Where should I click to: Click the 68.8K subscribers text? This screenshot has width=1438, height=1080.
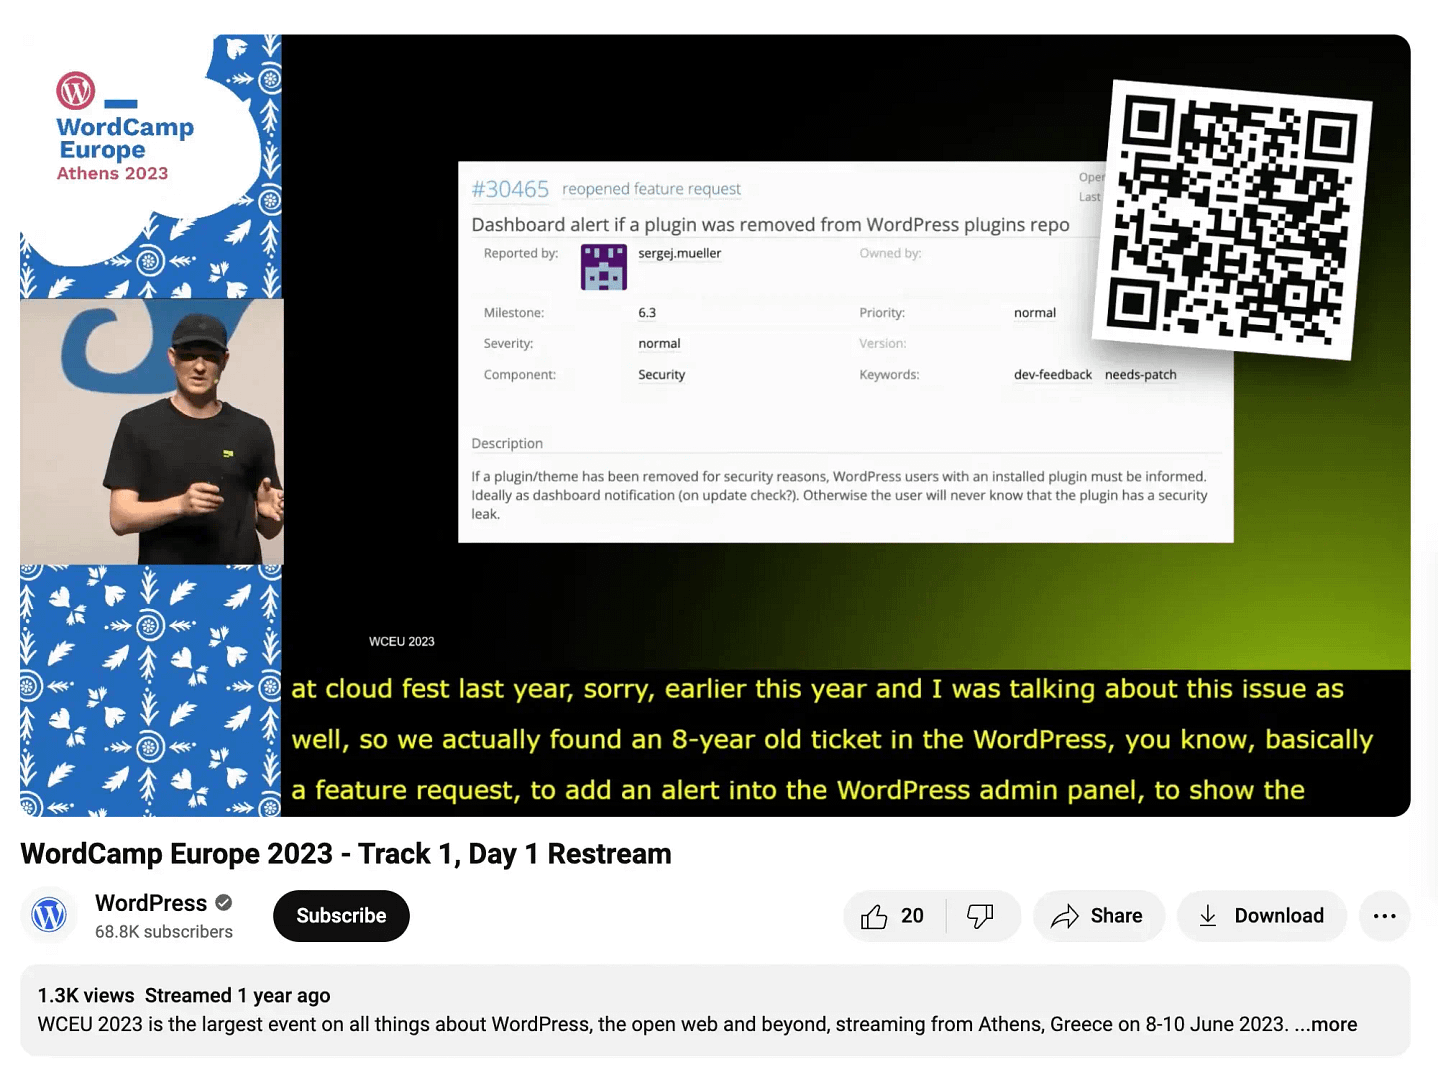[x=164, y=932]
